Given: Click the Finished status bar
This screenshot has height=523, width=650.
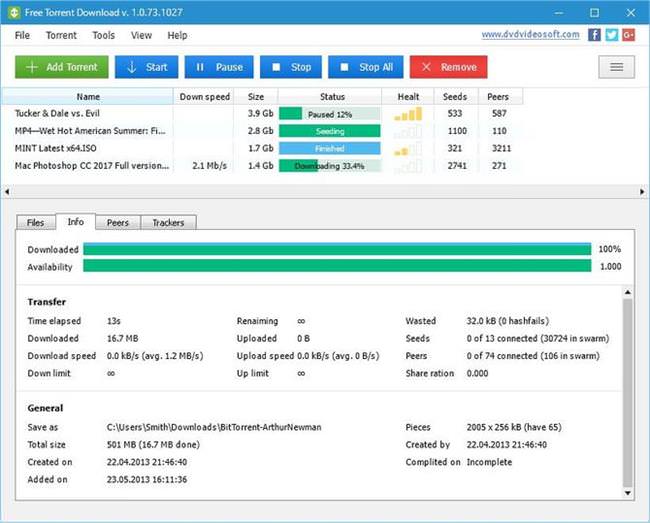Looking at the screenshot, I should click(330, 148).
